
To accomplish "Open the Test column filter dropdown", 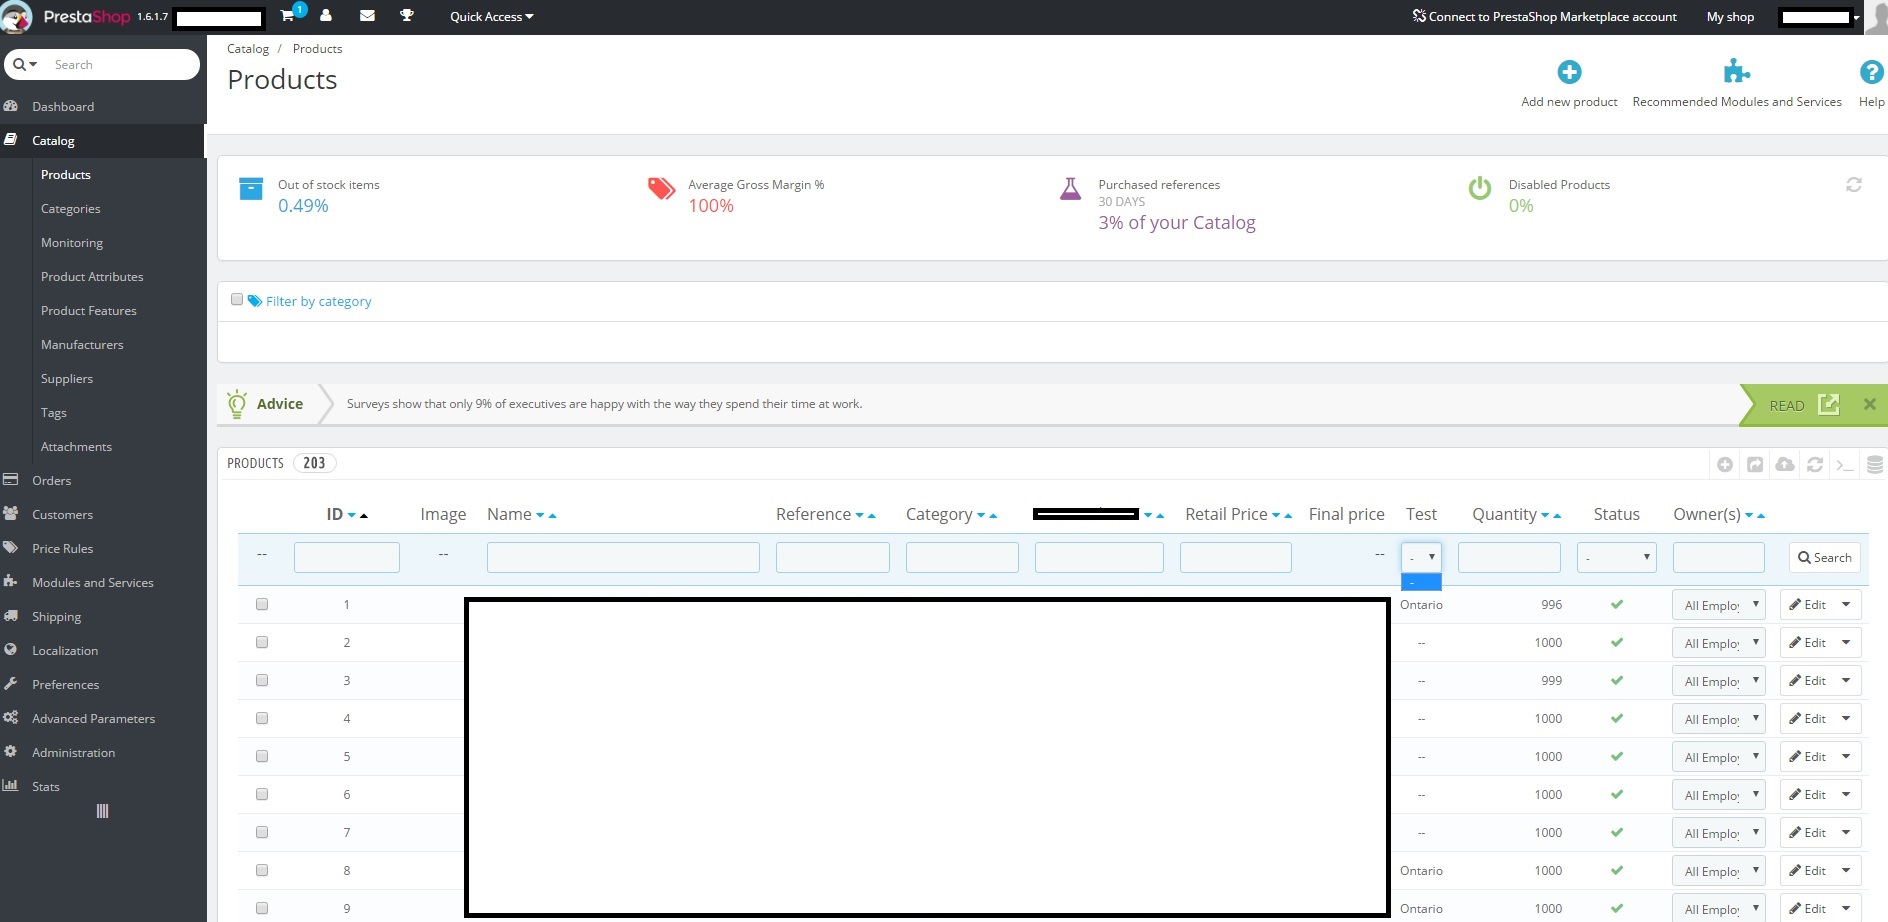I will tap(1421, 557).
